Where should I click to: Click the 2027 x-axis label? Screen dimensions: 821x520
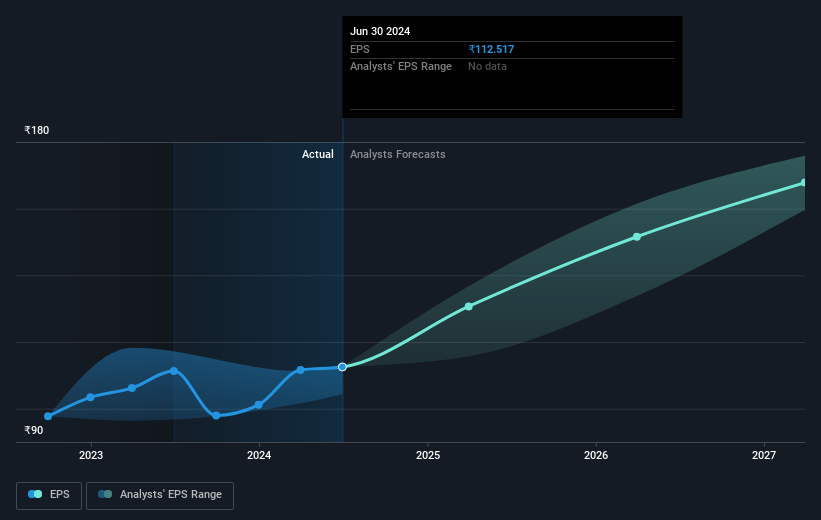tap(764, 455)
